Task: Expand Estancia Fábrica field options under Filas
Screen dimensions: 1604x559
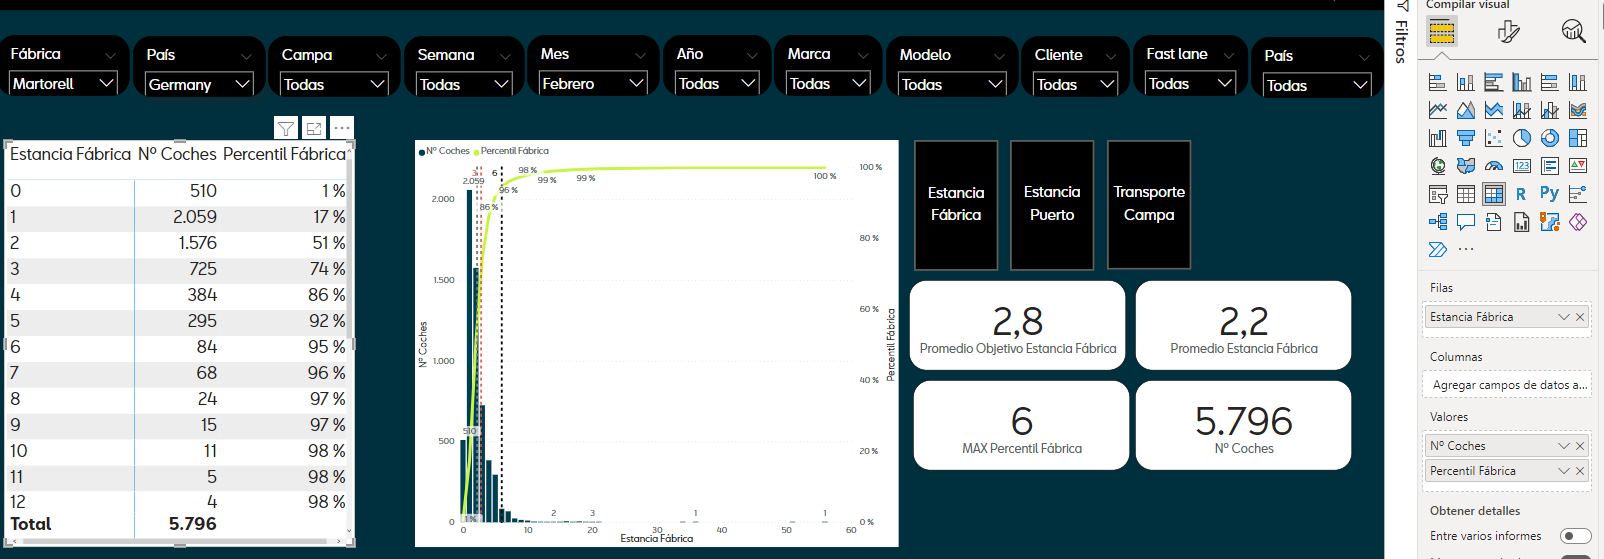Action: 1563,317
